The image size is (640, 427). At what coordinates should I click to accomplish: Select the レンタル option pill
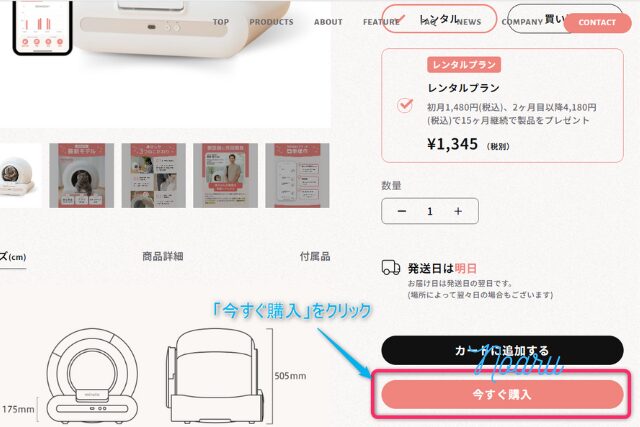coord(439,19)
